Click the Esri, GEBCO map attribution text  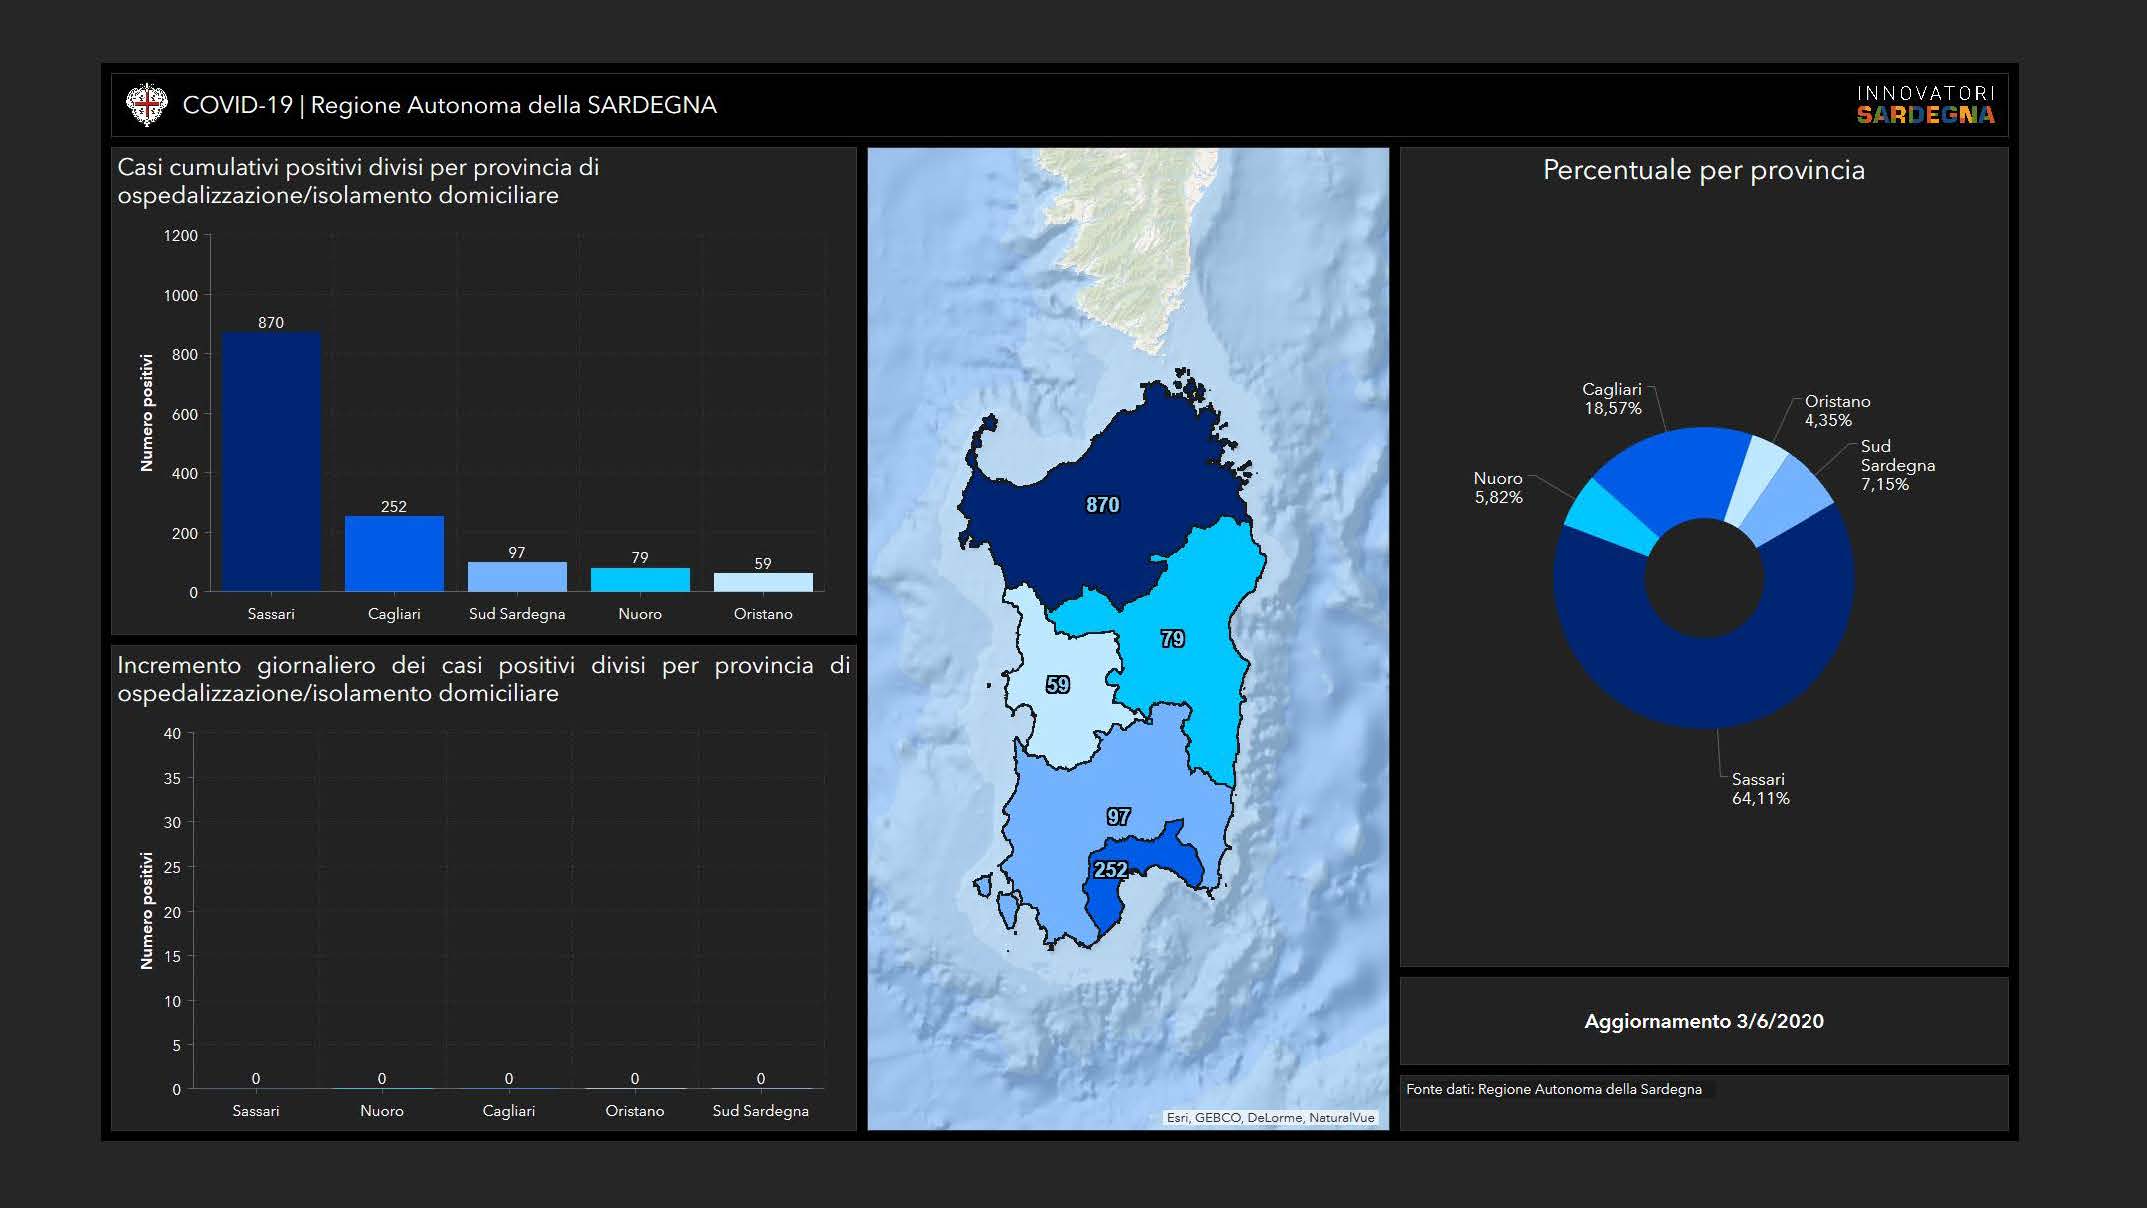coord(1270,1118)
